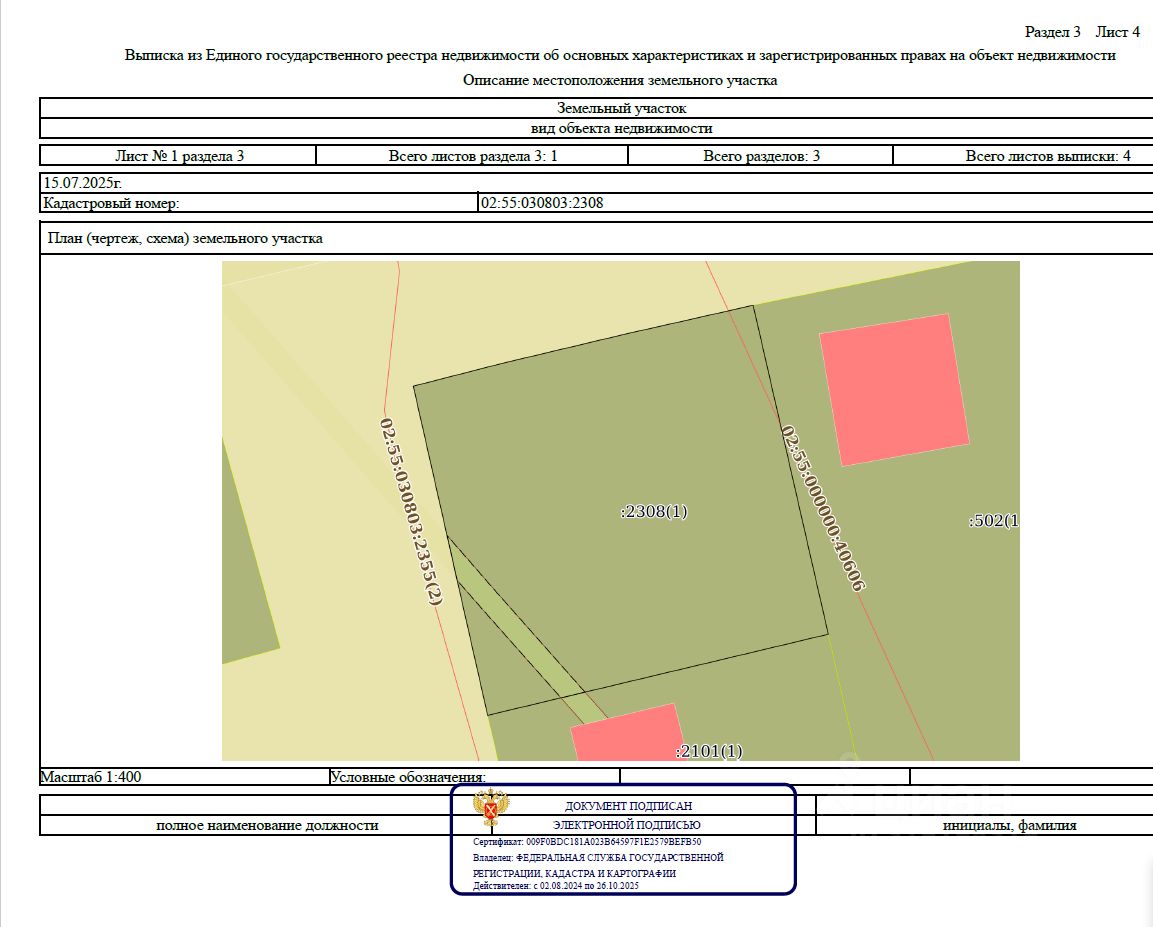The width and height of the screenshot is (1153, 927).
Task: Click the pink building near label :2101(1)
Action: 627,733
